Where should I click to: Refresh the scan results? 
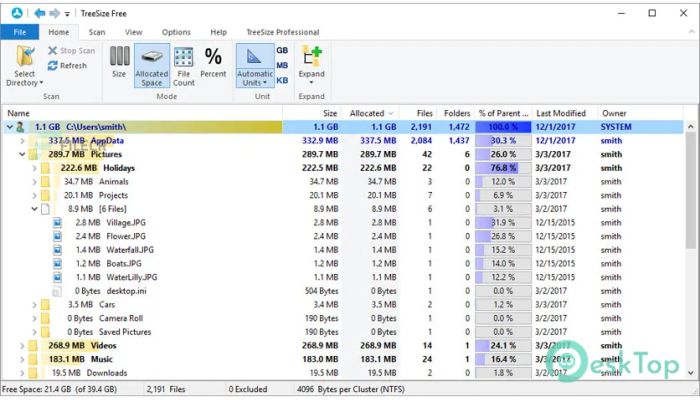(67, 66)
